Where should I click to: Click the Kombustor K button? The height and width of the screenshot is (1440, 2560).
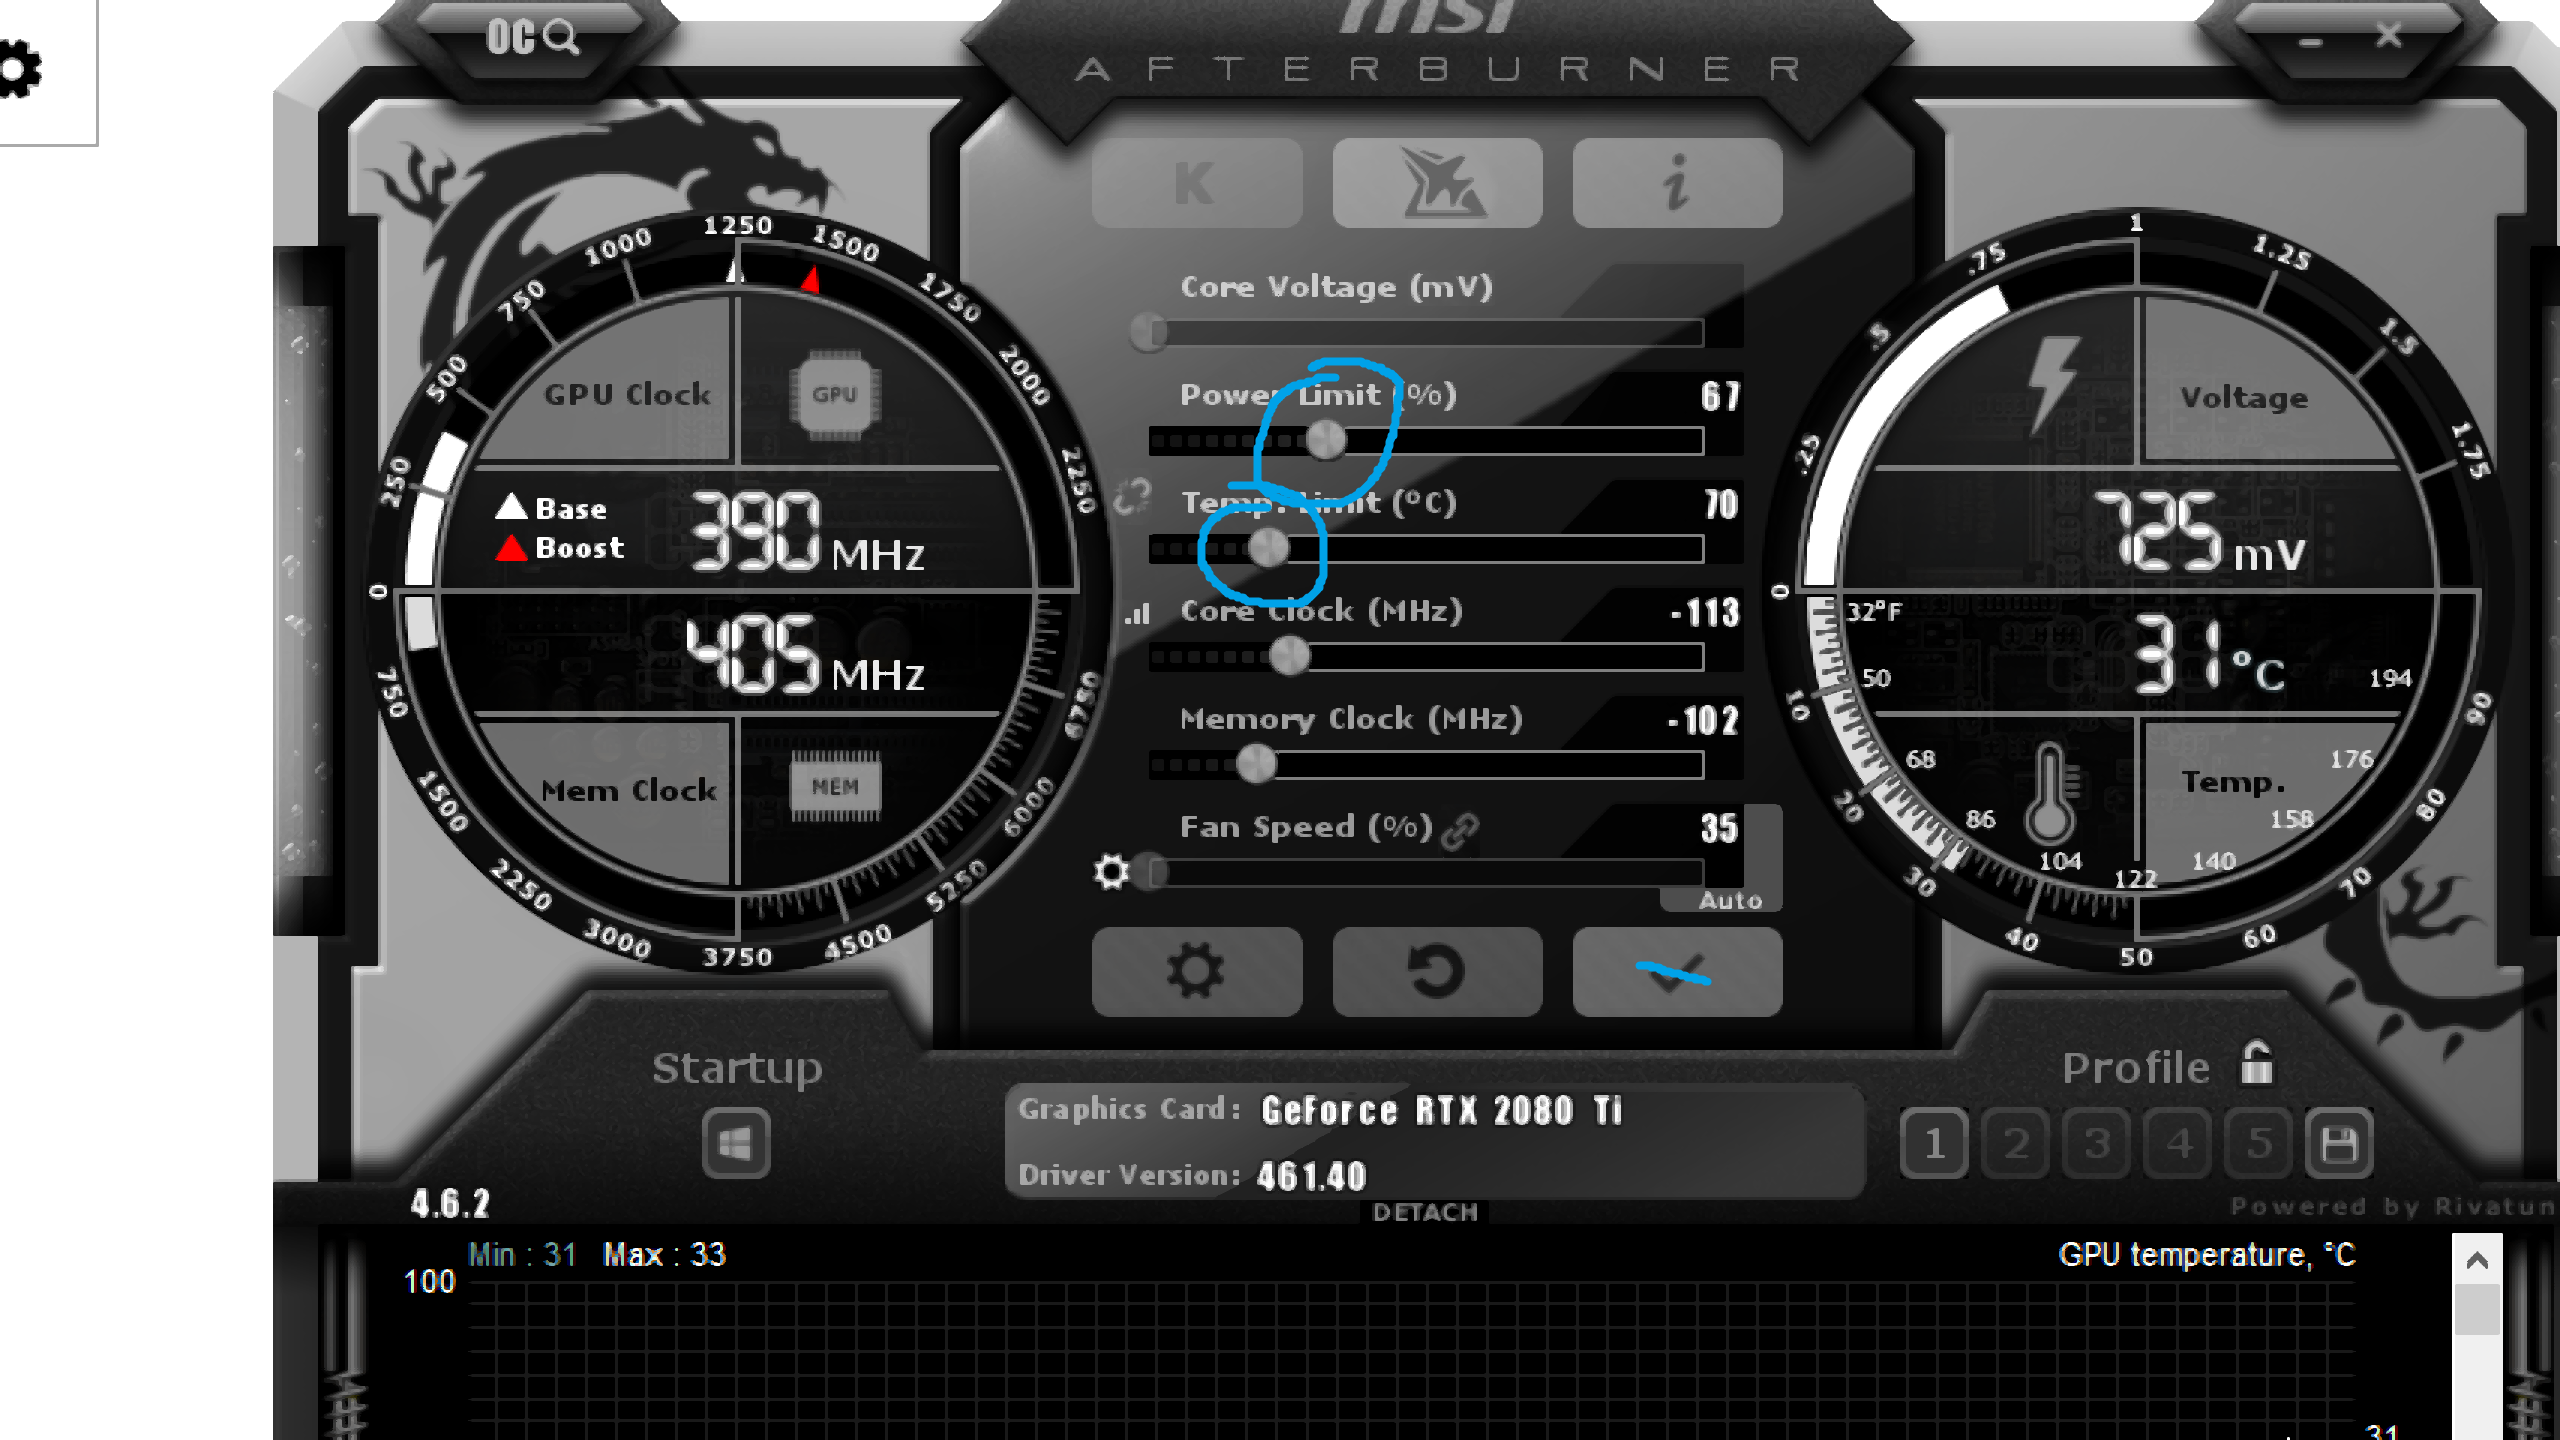tap(1197, 184)
